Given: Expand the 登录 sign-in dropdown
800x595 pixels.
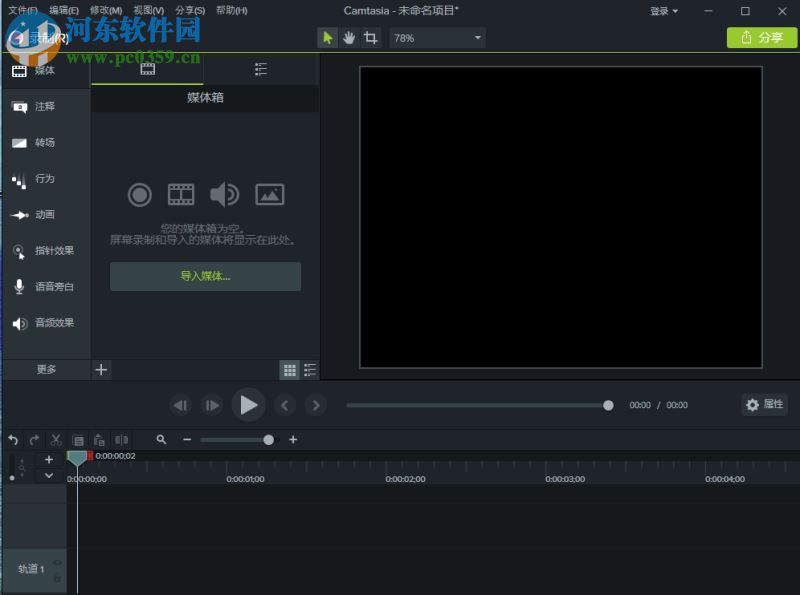Looking at the screenshot, I should (664, 11).
